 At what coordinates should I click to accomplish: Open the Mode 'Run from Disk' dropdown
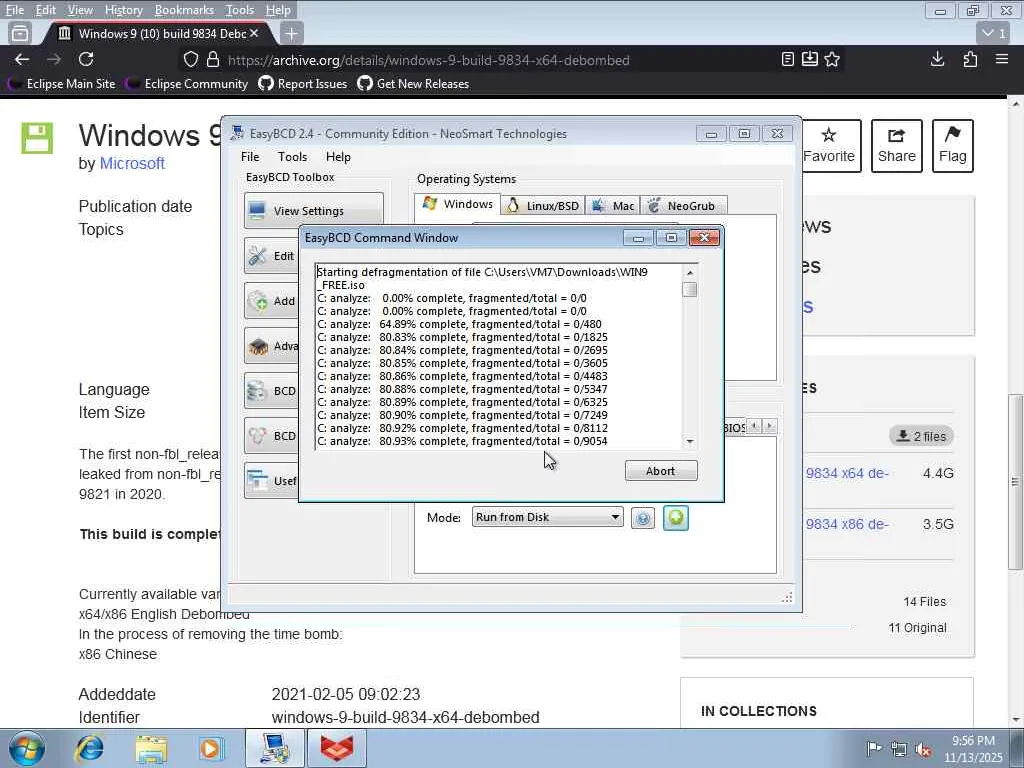coord(547,517)
